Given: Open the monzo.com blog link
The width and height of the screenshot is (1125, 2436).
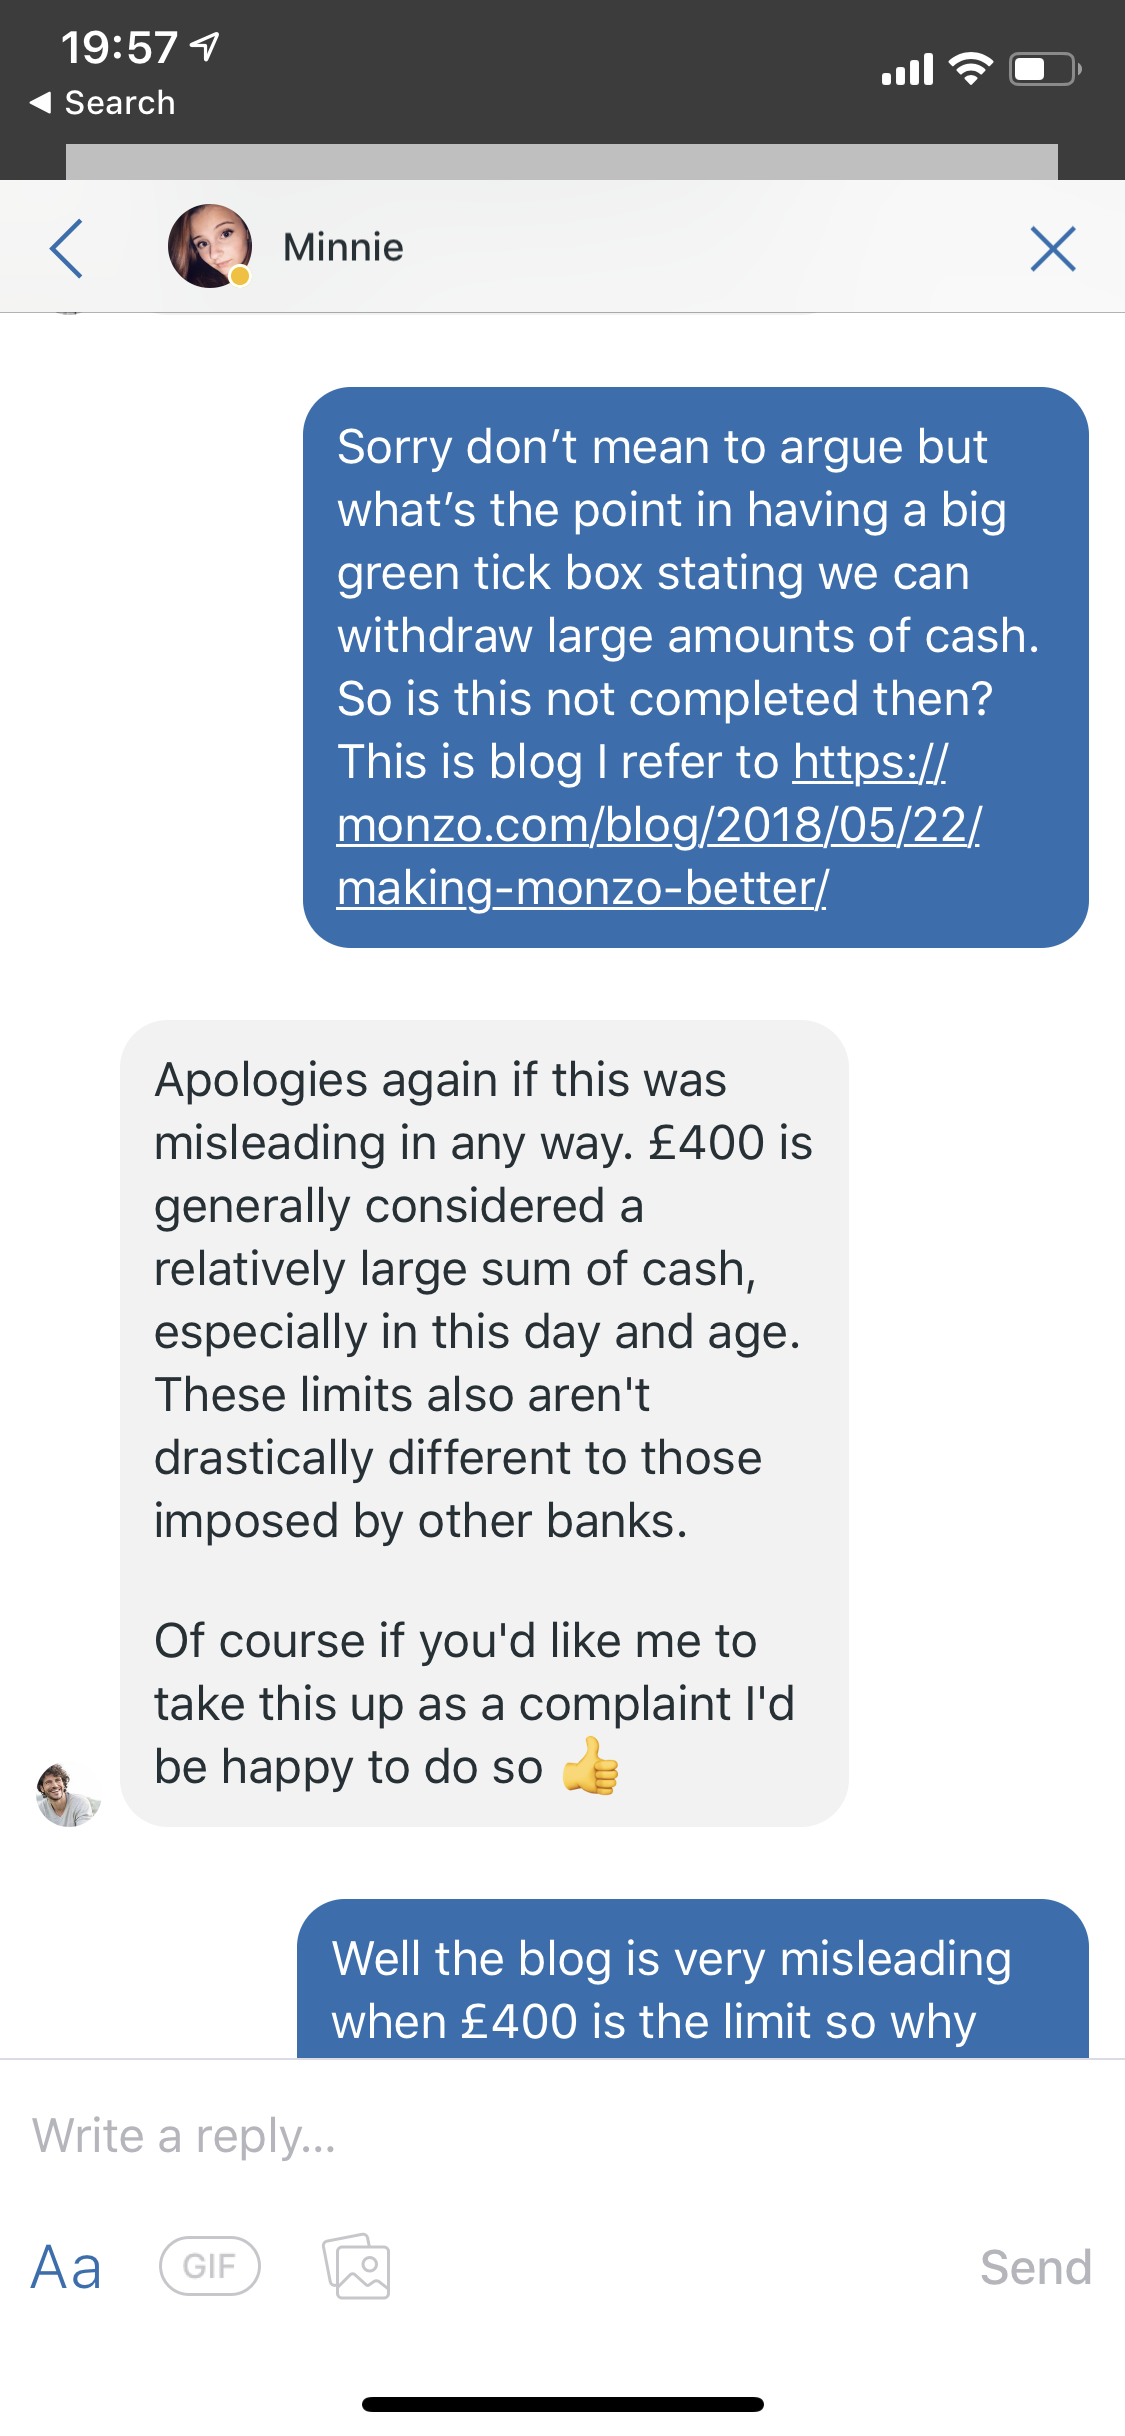Looking at the screenshot, I should pyautogui.click(x=658, y=826).
